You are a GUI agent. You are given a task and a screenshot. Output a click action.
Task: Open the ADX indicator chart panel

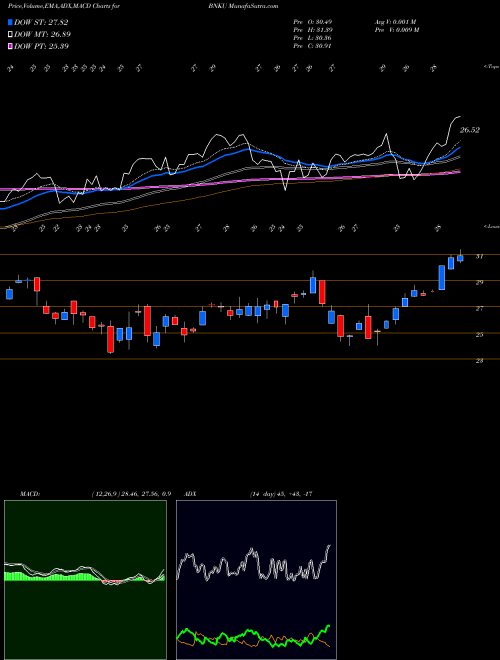pos(256,580)
